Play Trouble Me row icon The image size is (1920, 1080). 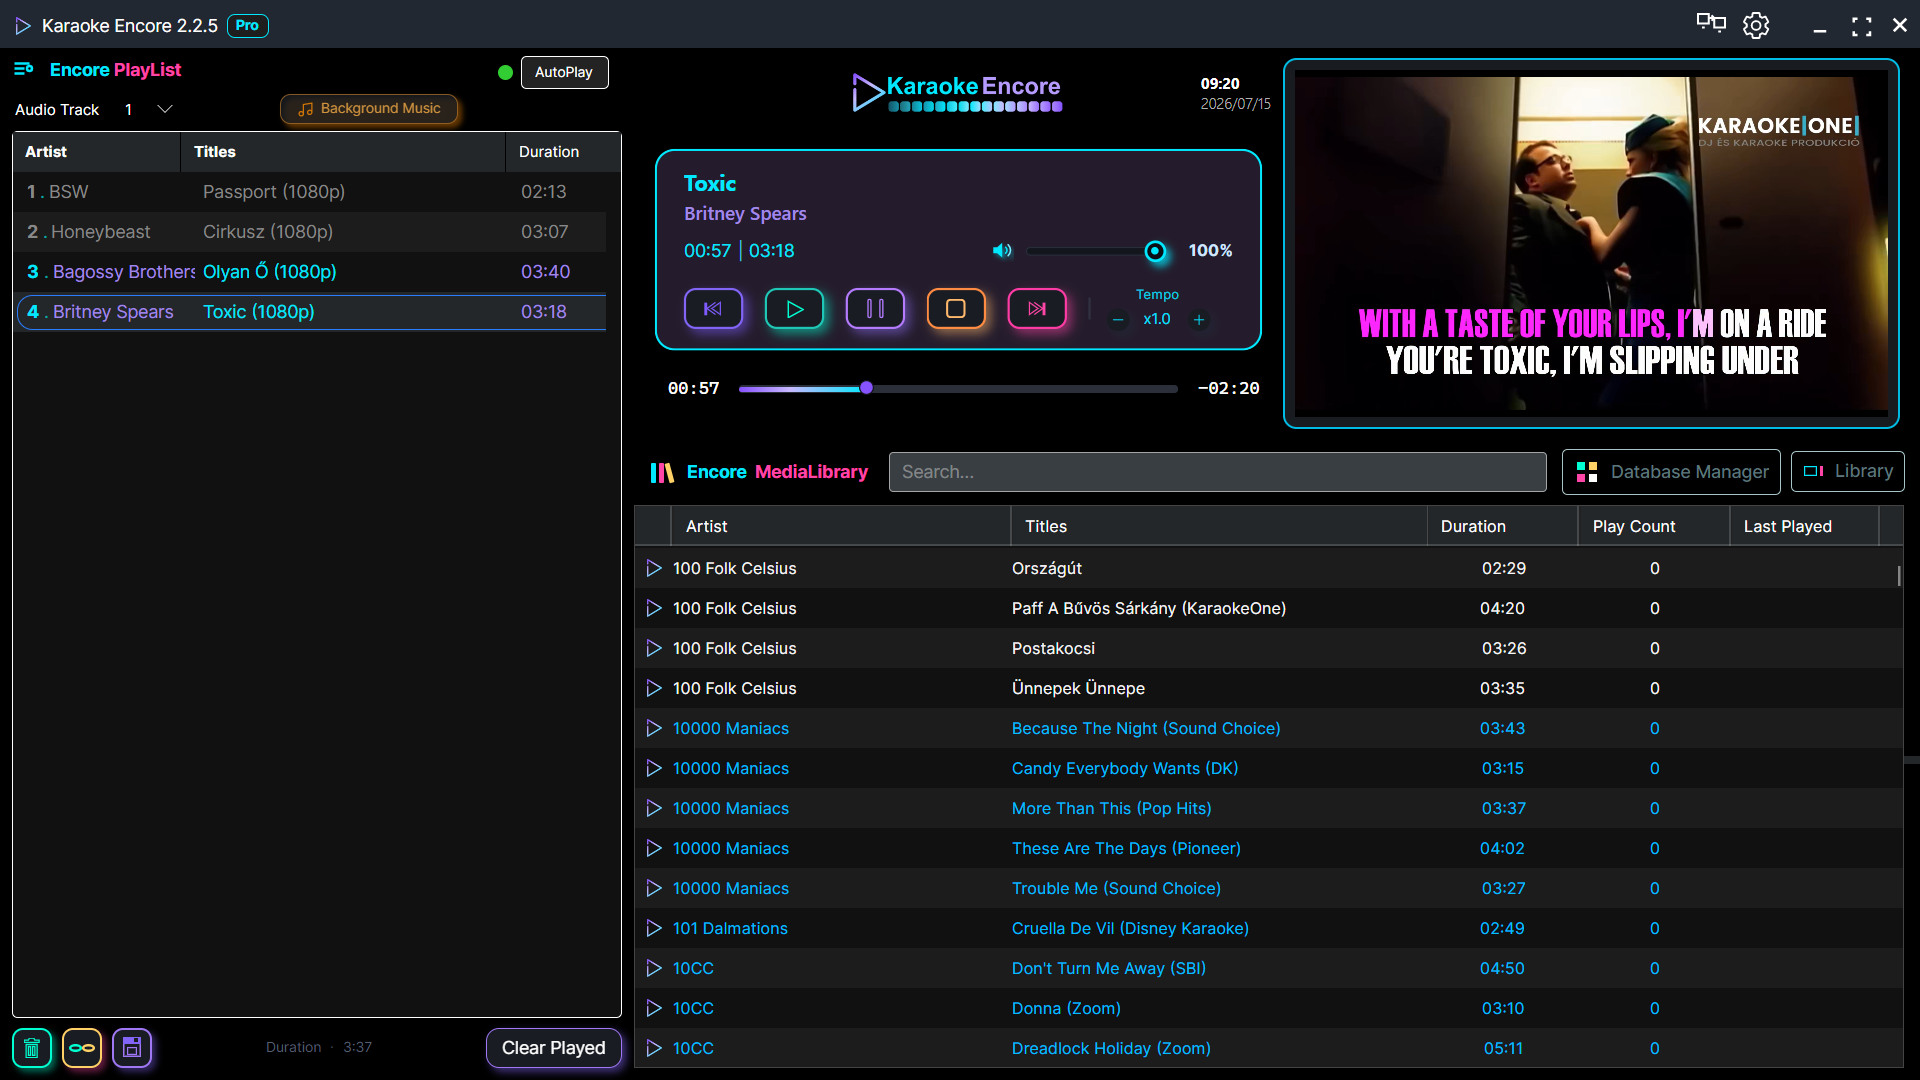coord(654,888)
